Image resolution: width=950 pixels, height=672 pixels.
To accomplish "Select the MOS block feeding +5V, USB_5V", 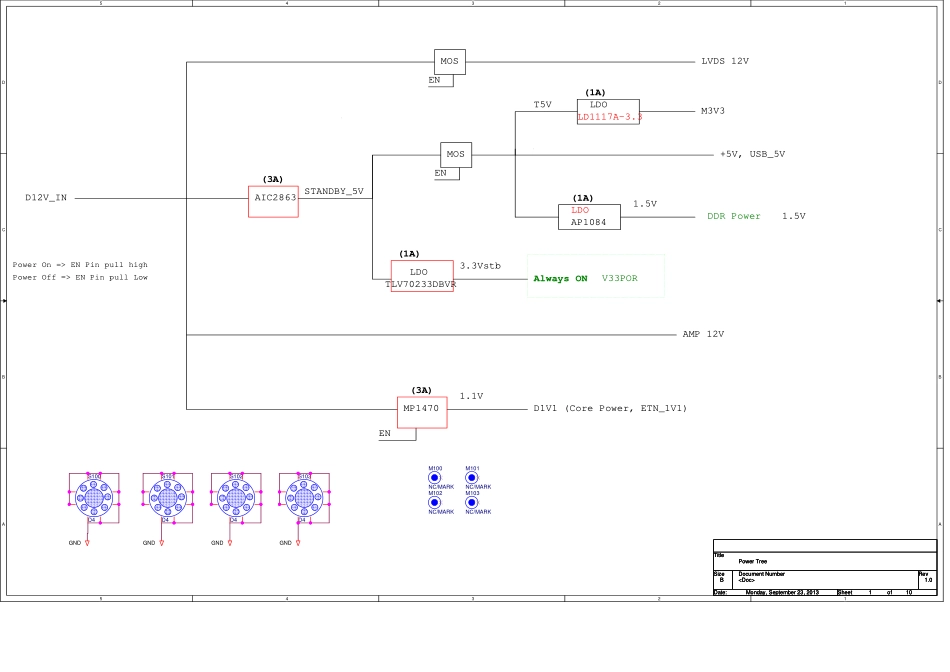I will coord(455,155).
